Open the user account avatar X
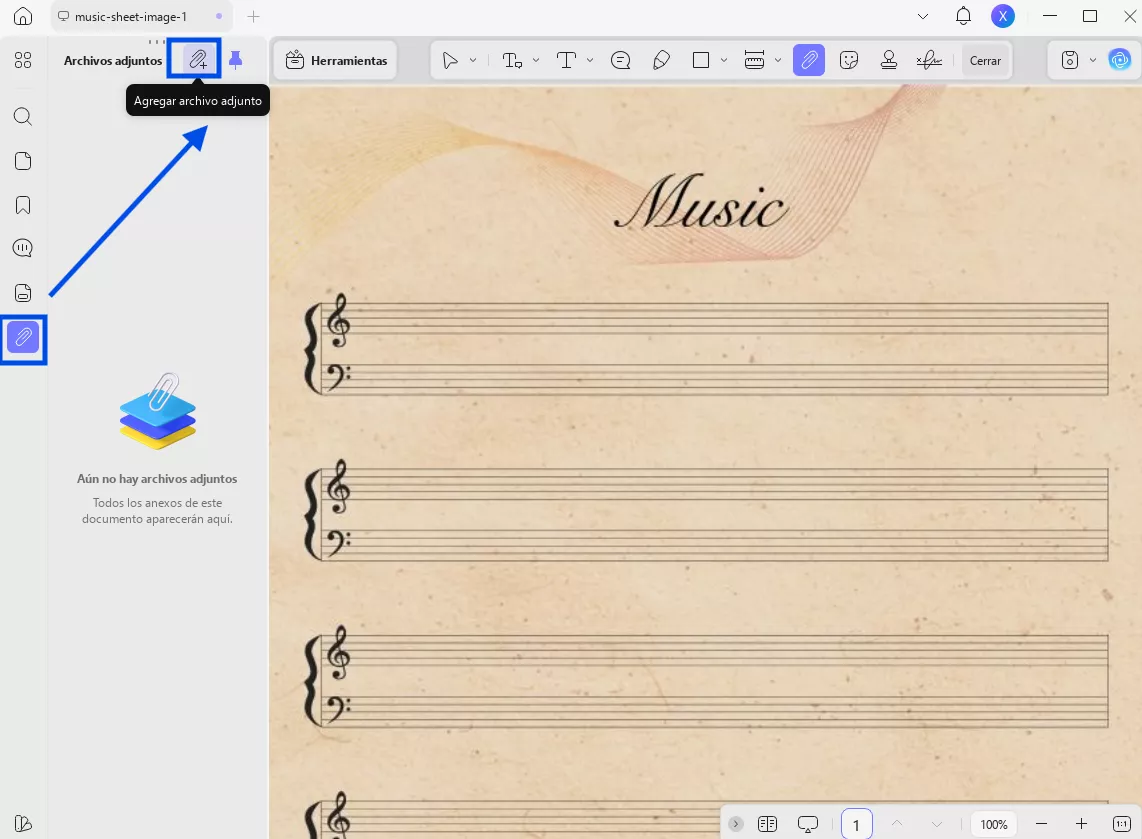Screen dimensions: 1142x839 1003,16
